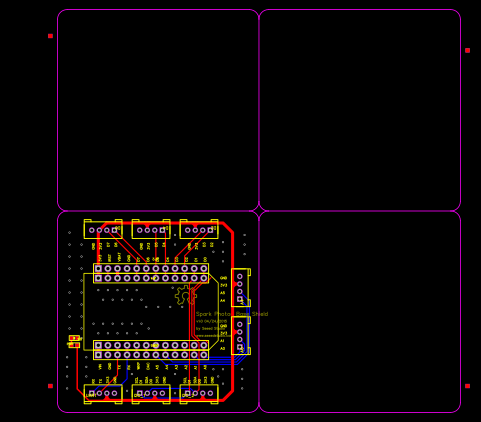Viewport: 481px width, 422px height.
Task: Click inside the empty upper-right panel outline
Action: 360,110
